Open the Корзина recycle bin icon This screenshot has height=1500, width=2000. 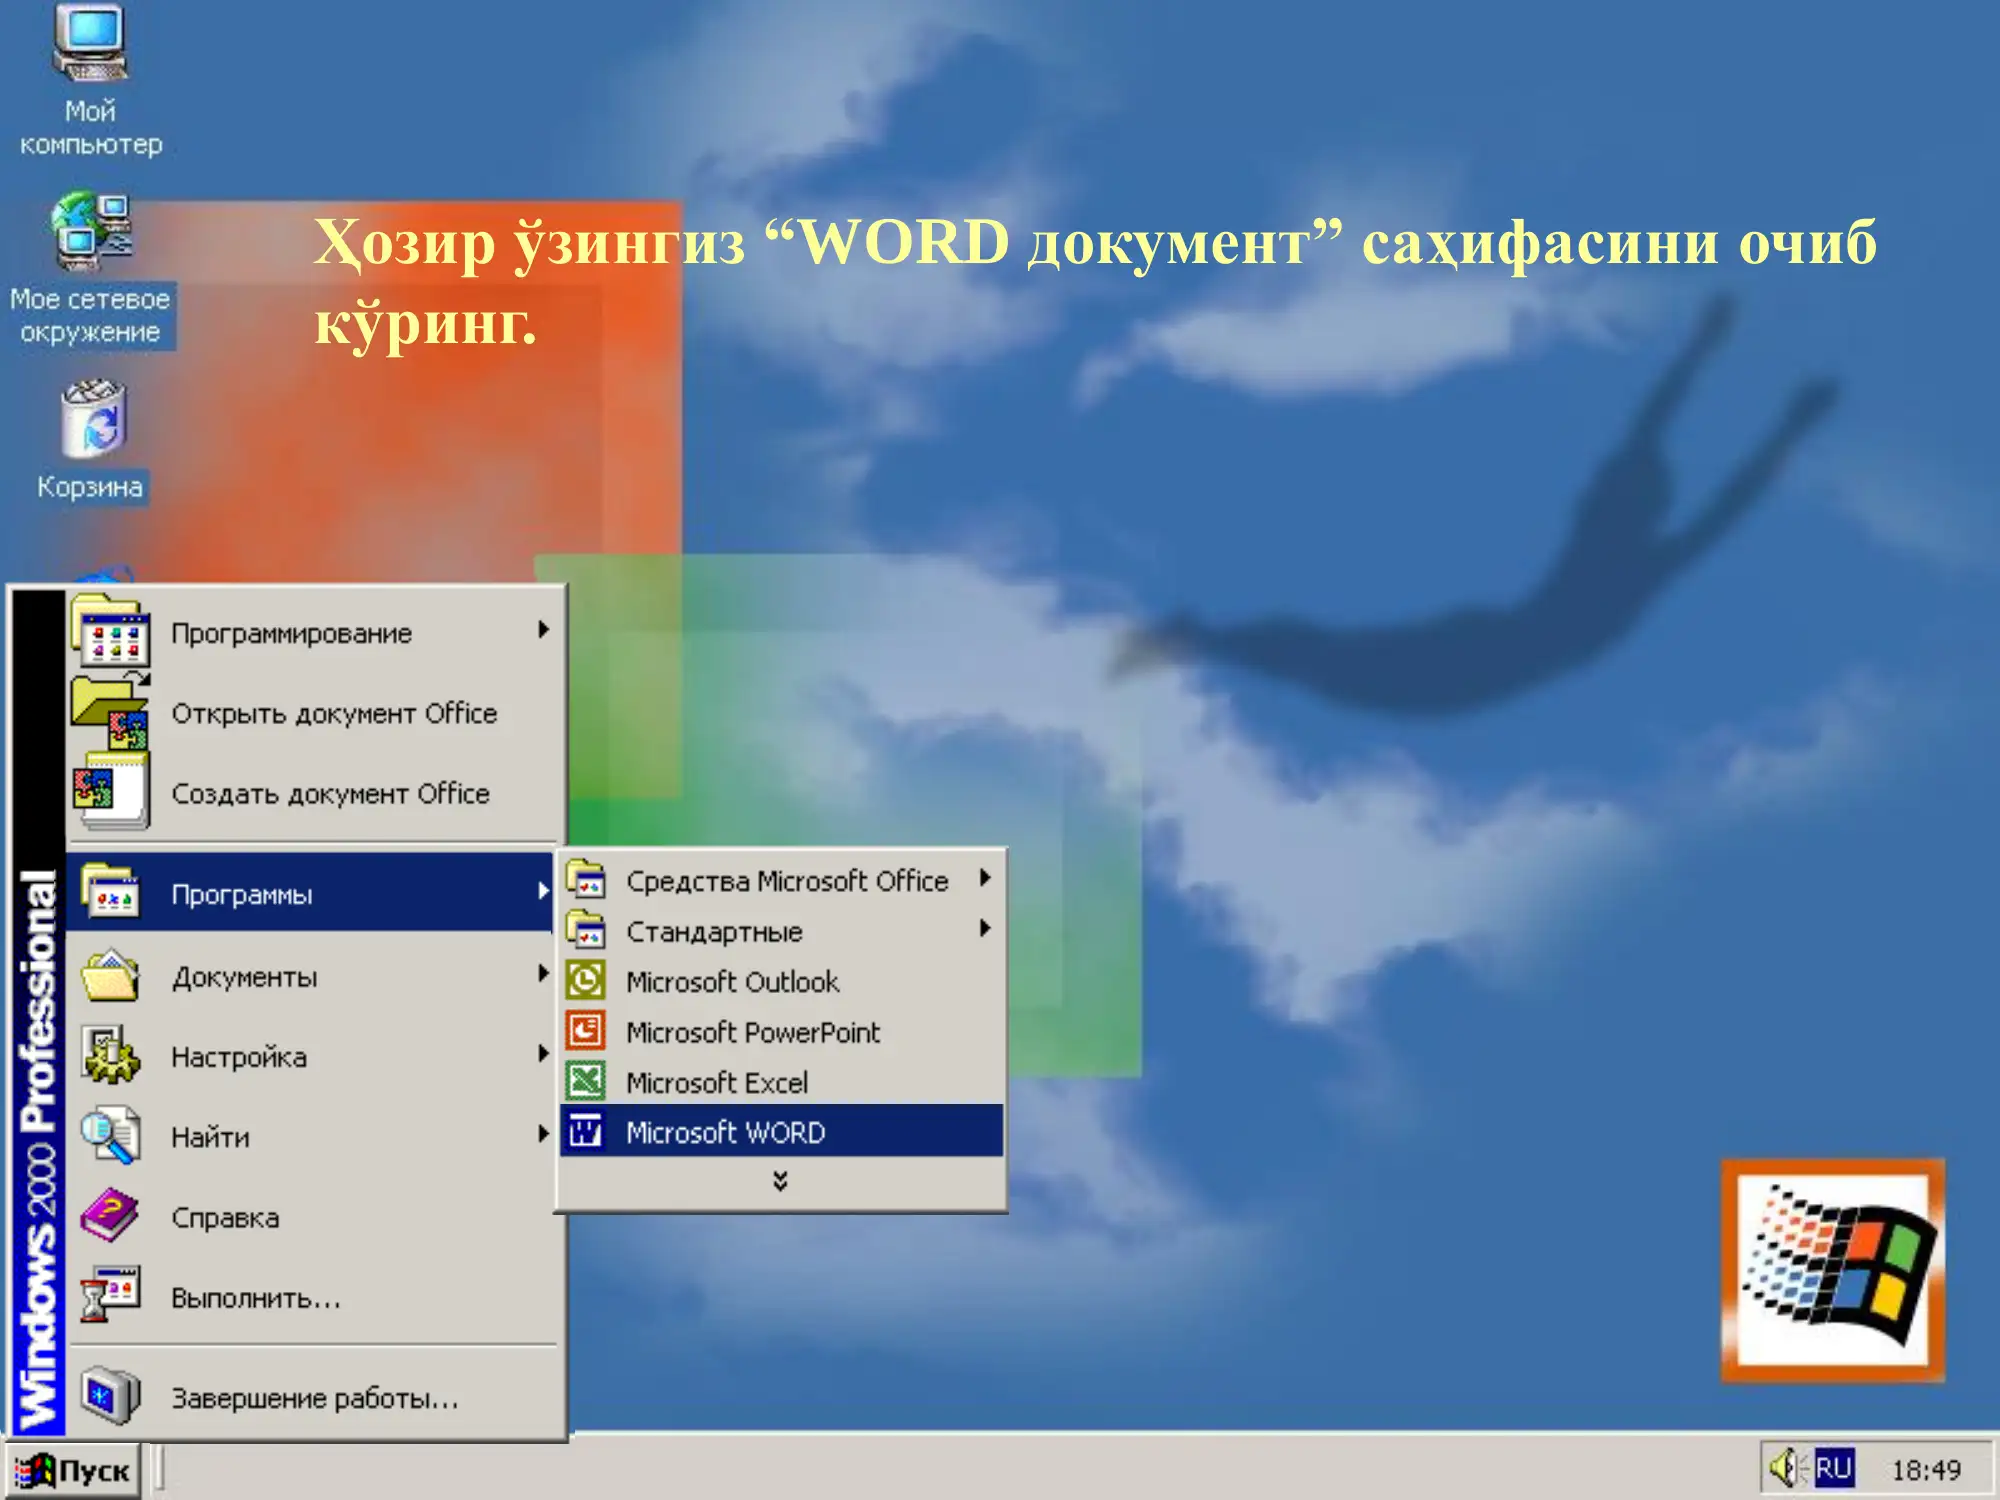tap(93, 418)
